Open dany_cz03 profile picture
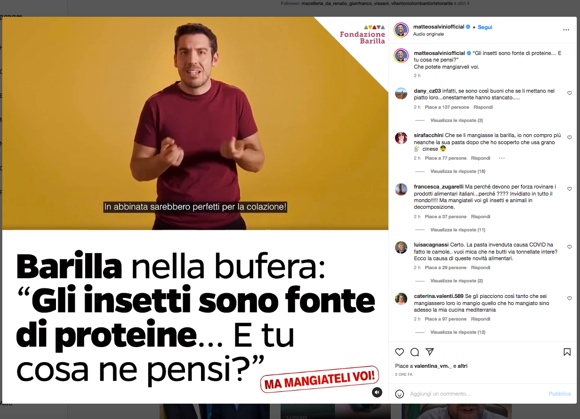 coord(401,94)
